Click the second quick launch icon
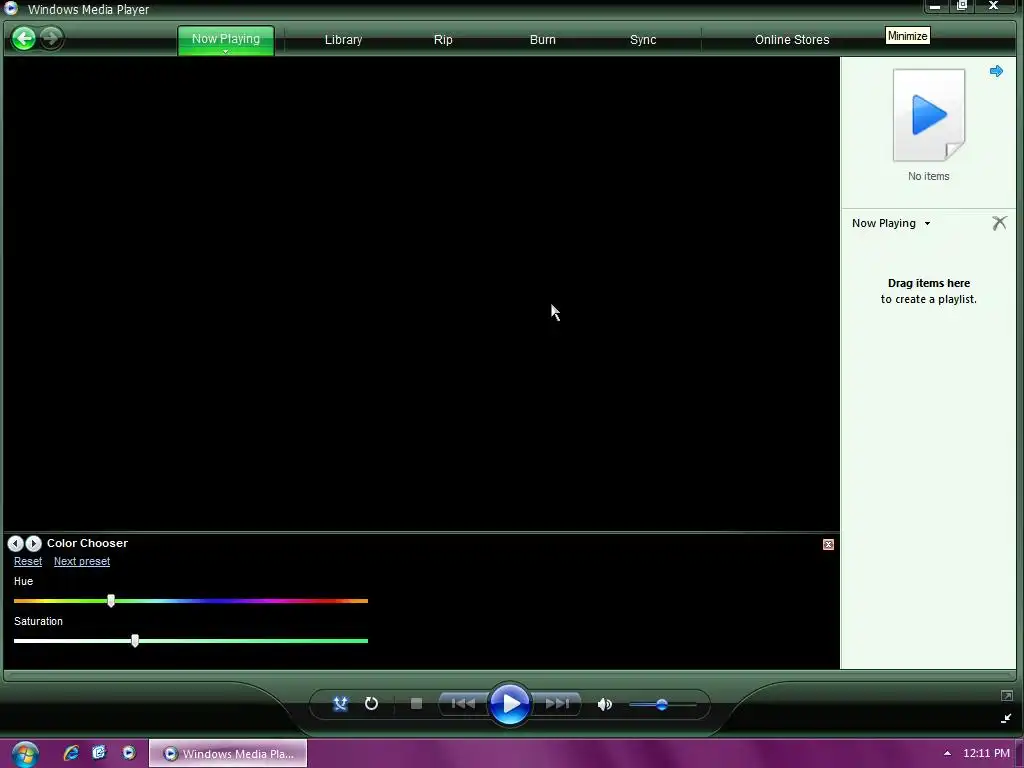The image size is (1024, 768). tap(99, 753)
